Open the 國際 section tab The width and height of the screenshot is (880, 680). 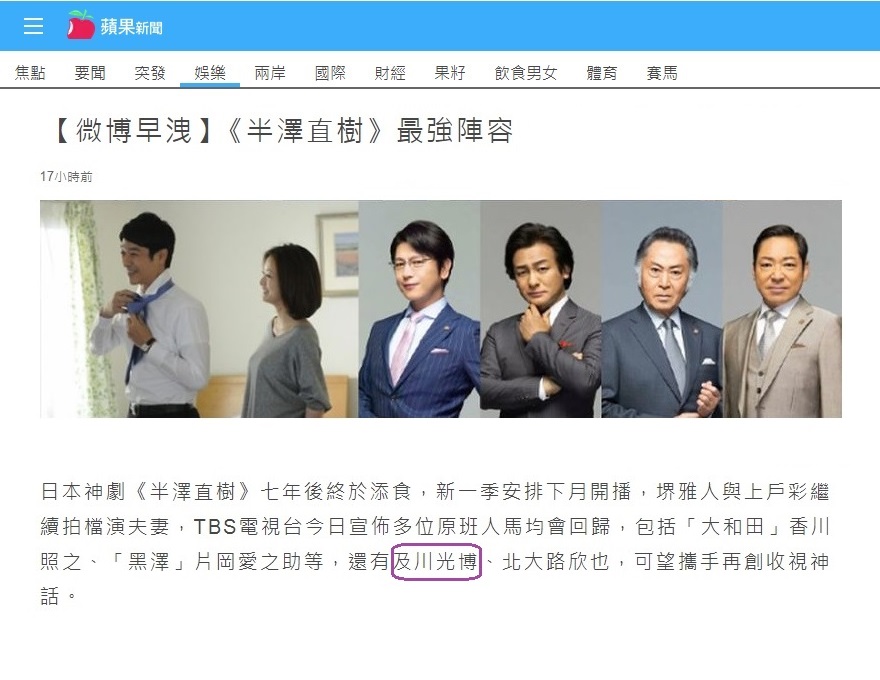pos(330,73)
